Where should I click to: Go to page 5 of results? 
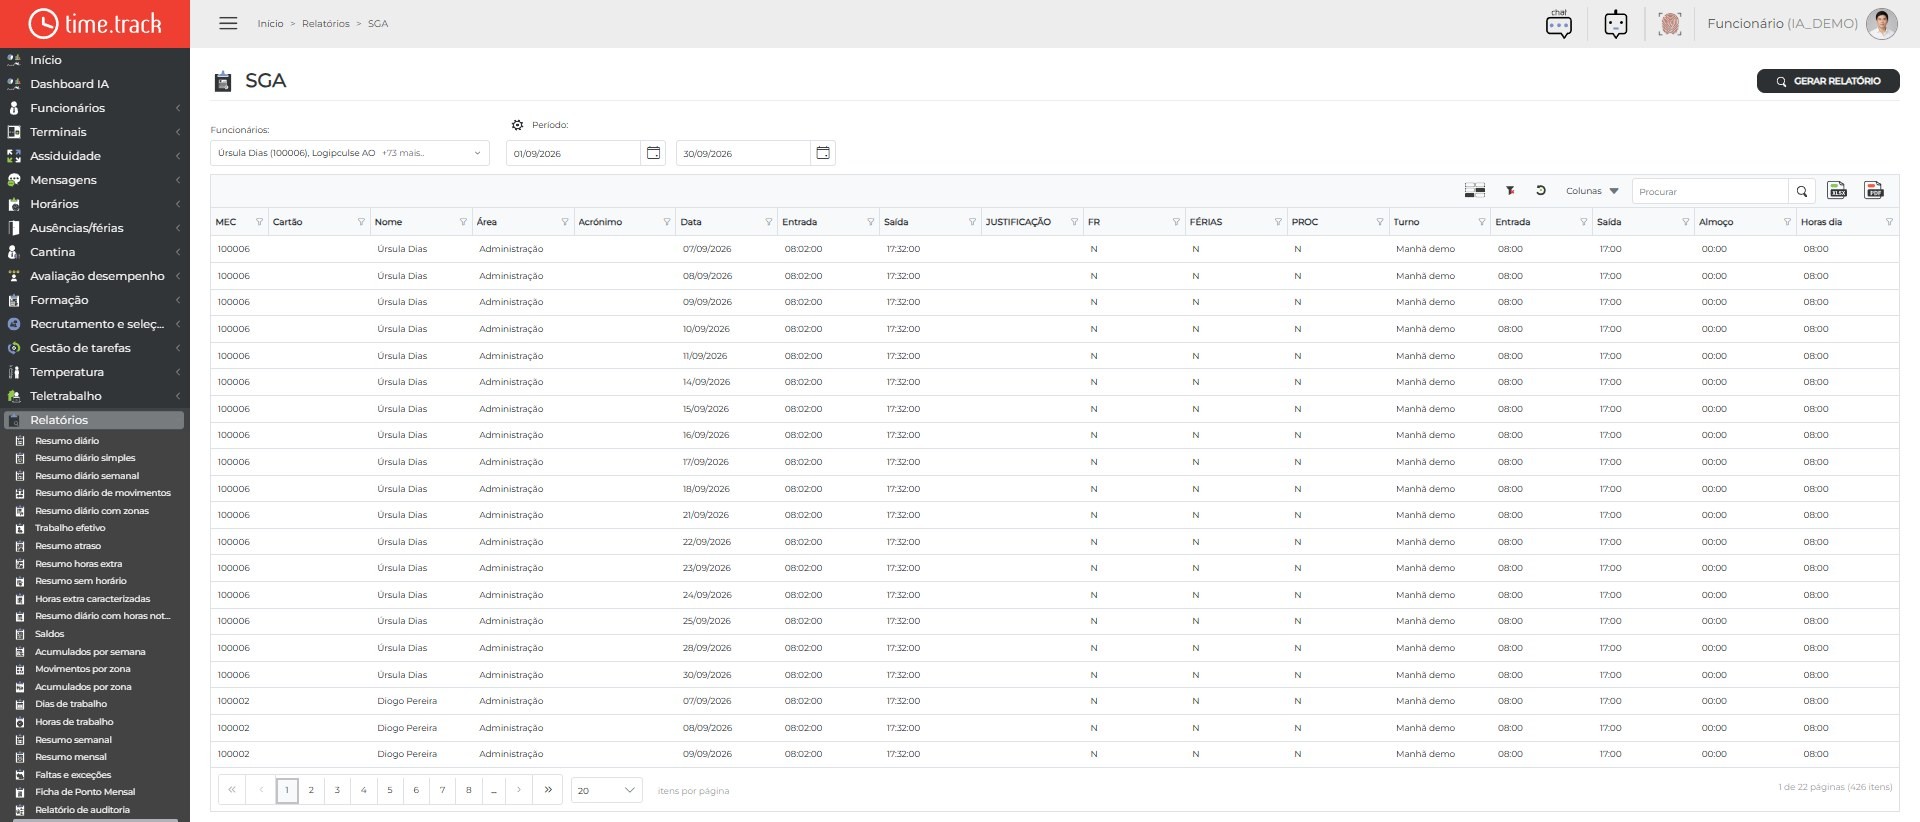(x=390, y=790)
